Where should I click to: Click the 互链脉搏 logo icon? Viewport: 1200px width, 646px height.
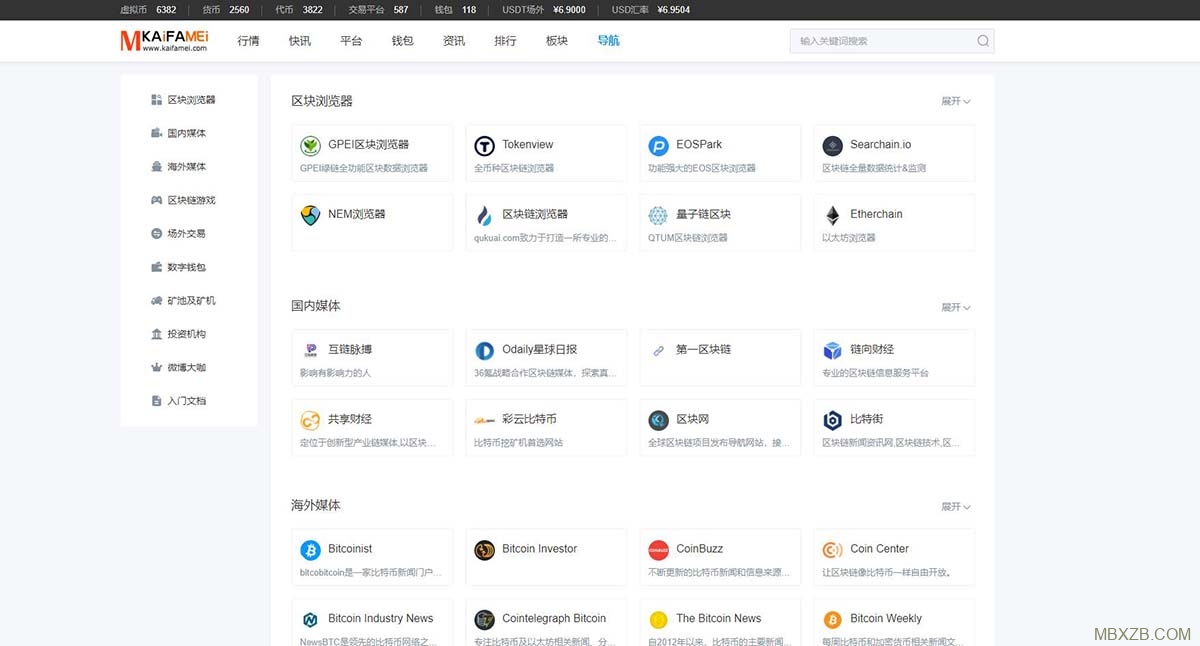311,351
